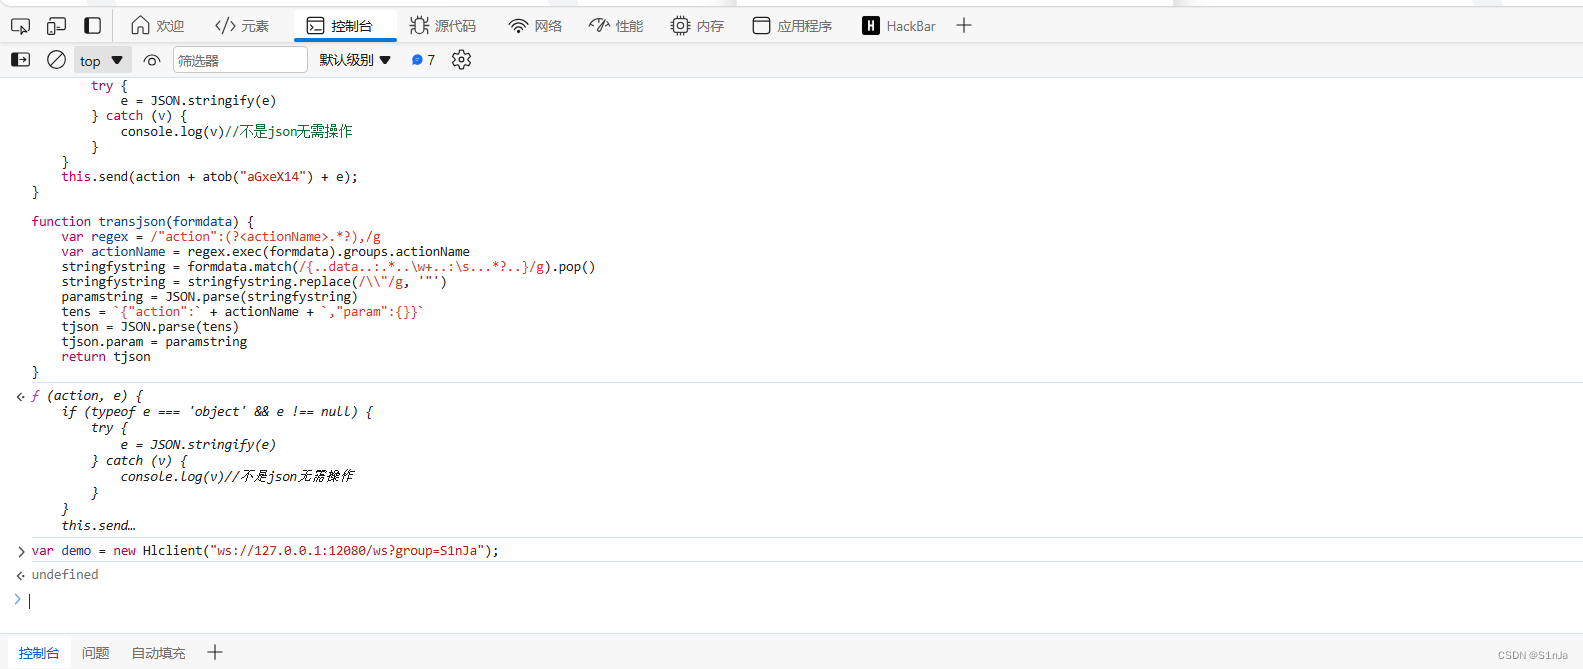Click the tjson.param = paramstring line
Viewport: 1583px width, 669px height.
point(154,342)
